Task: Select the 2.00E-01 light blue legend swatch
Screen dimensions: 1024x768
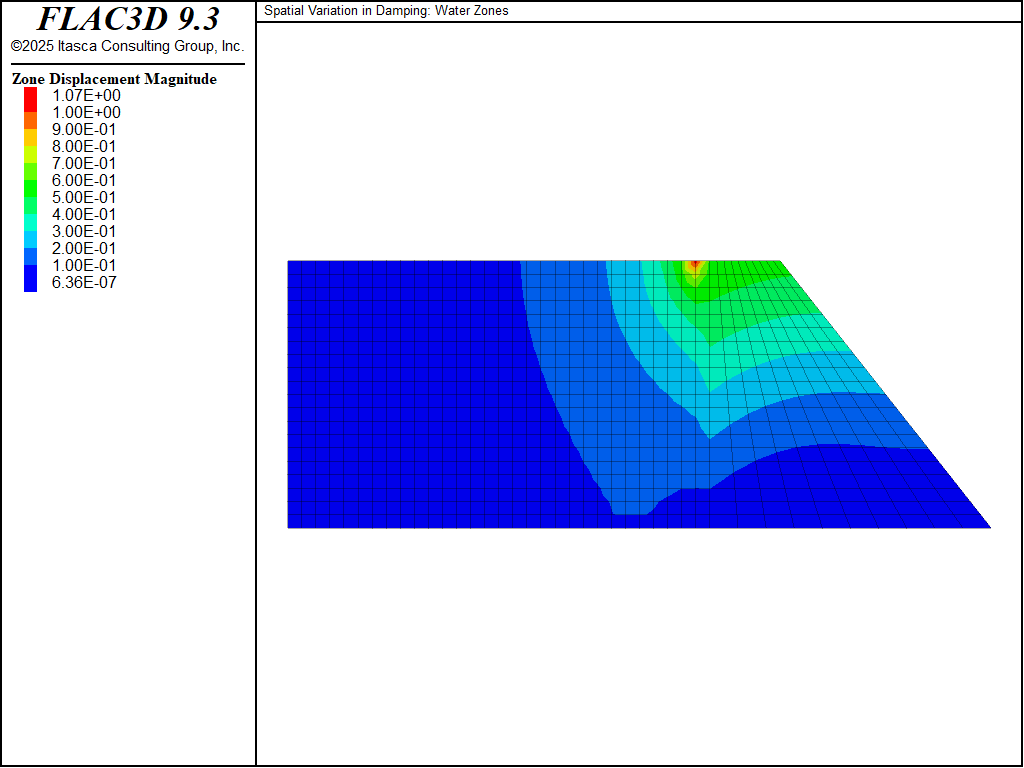Action: (x=30, y=249)
